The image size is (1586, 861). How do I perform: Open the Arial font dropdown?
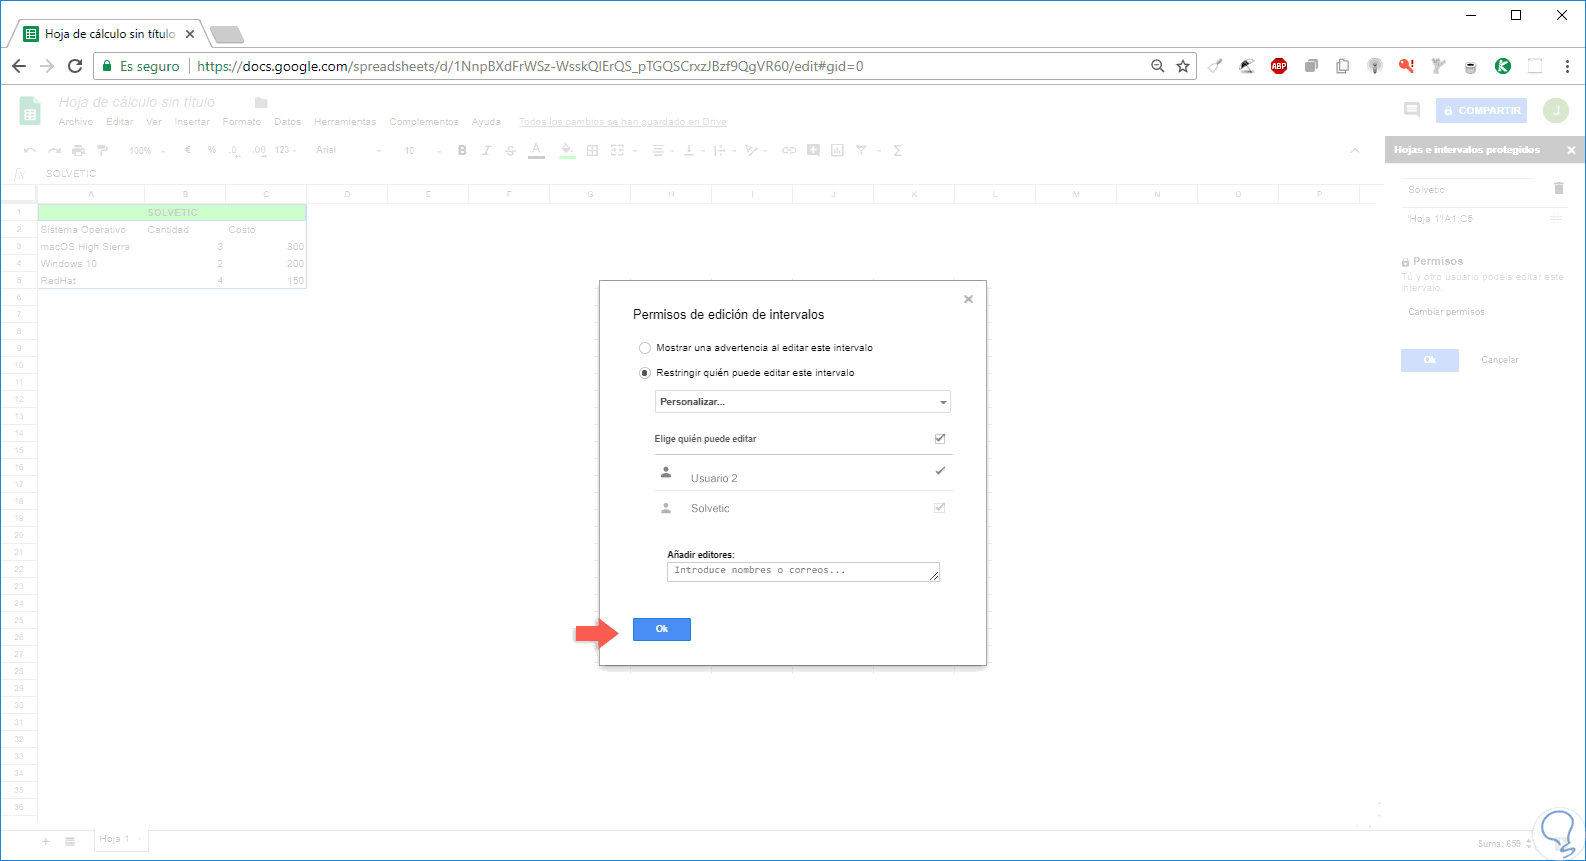(349, 151)
